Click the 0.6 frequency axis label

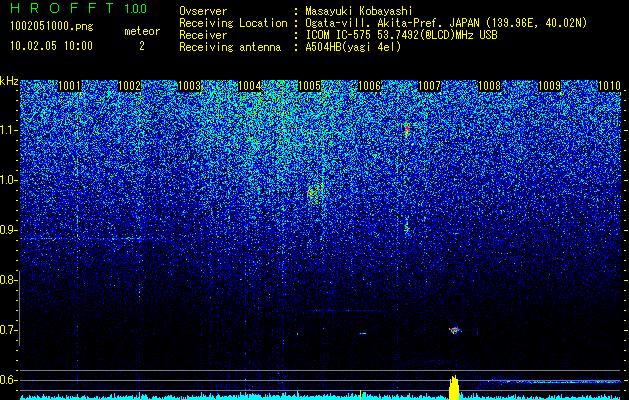tap(8, 380)
